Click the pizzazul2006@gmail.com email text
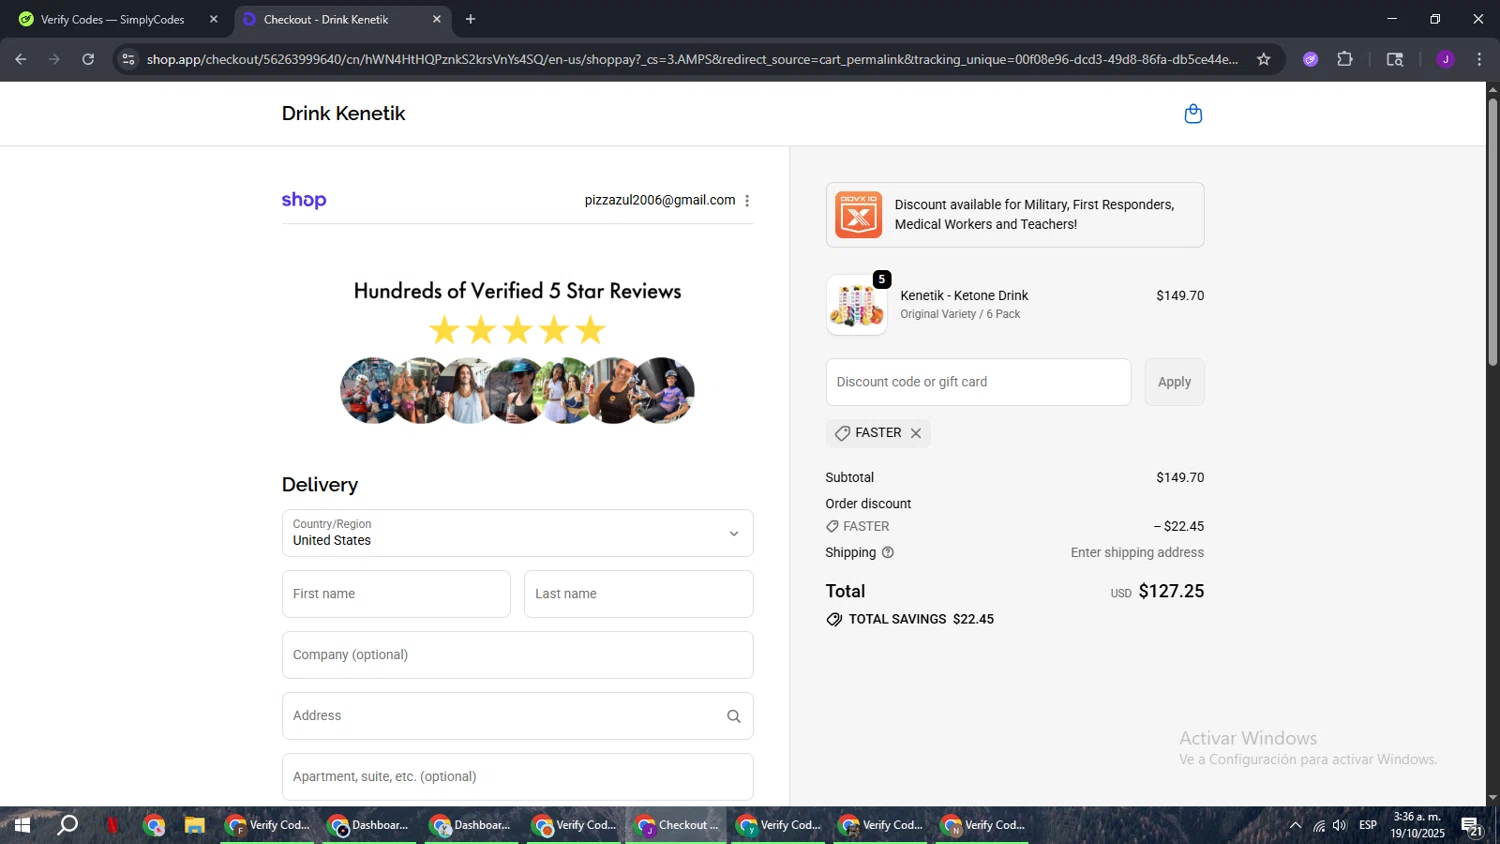This screenshot has height=844, width=1500. coord(660,200)
